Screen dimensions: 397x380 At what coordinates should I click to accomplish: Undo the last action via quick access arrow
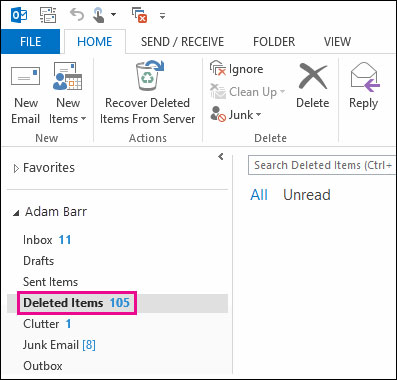pyautogui.click(x=77, y=15)
